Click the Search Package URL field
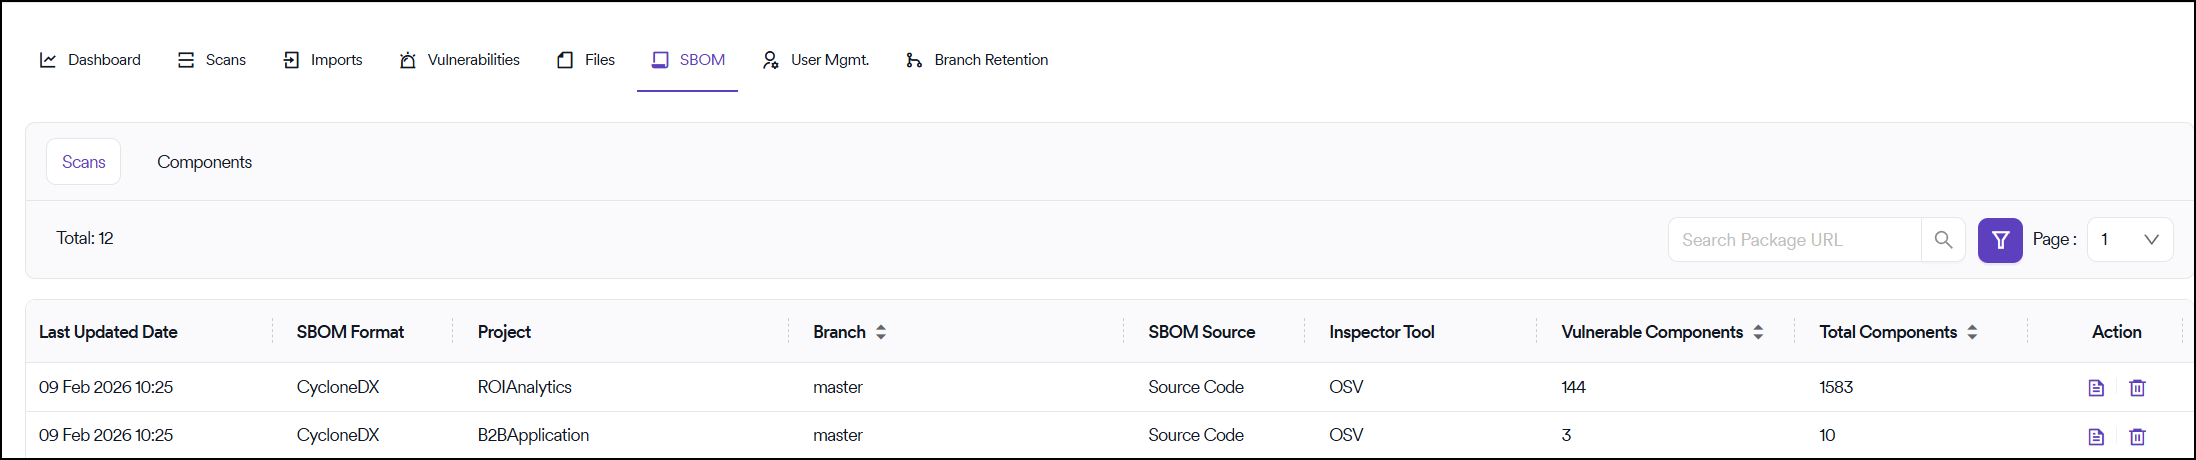 click(1793, 240)
